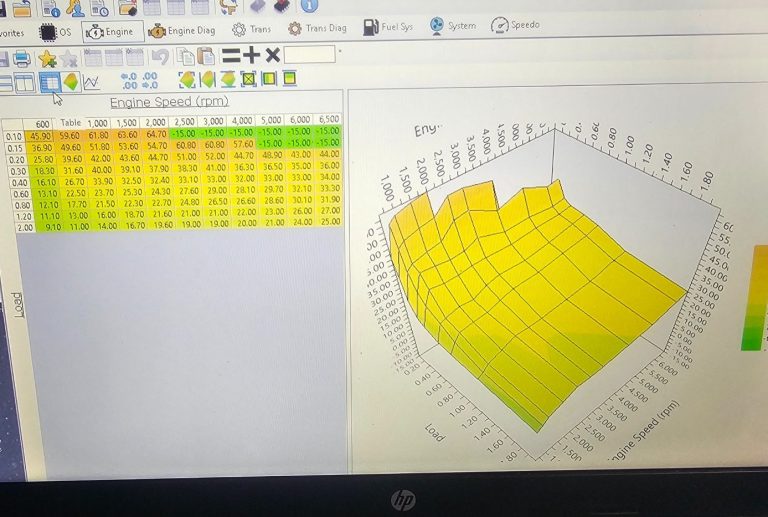Screen dimensions: 768x517
Task: Click the System tab with fan icon
Action: [453, 27]
